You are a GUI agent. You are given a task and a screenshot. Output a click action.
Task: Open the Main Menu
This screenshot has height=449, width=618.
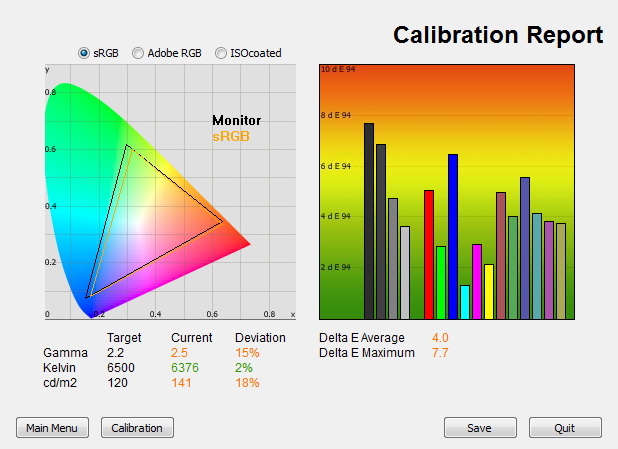52,428
